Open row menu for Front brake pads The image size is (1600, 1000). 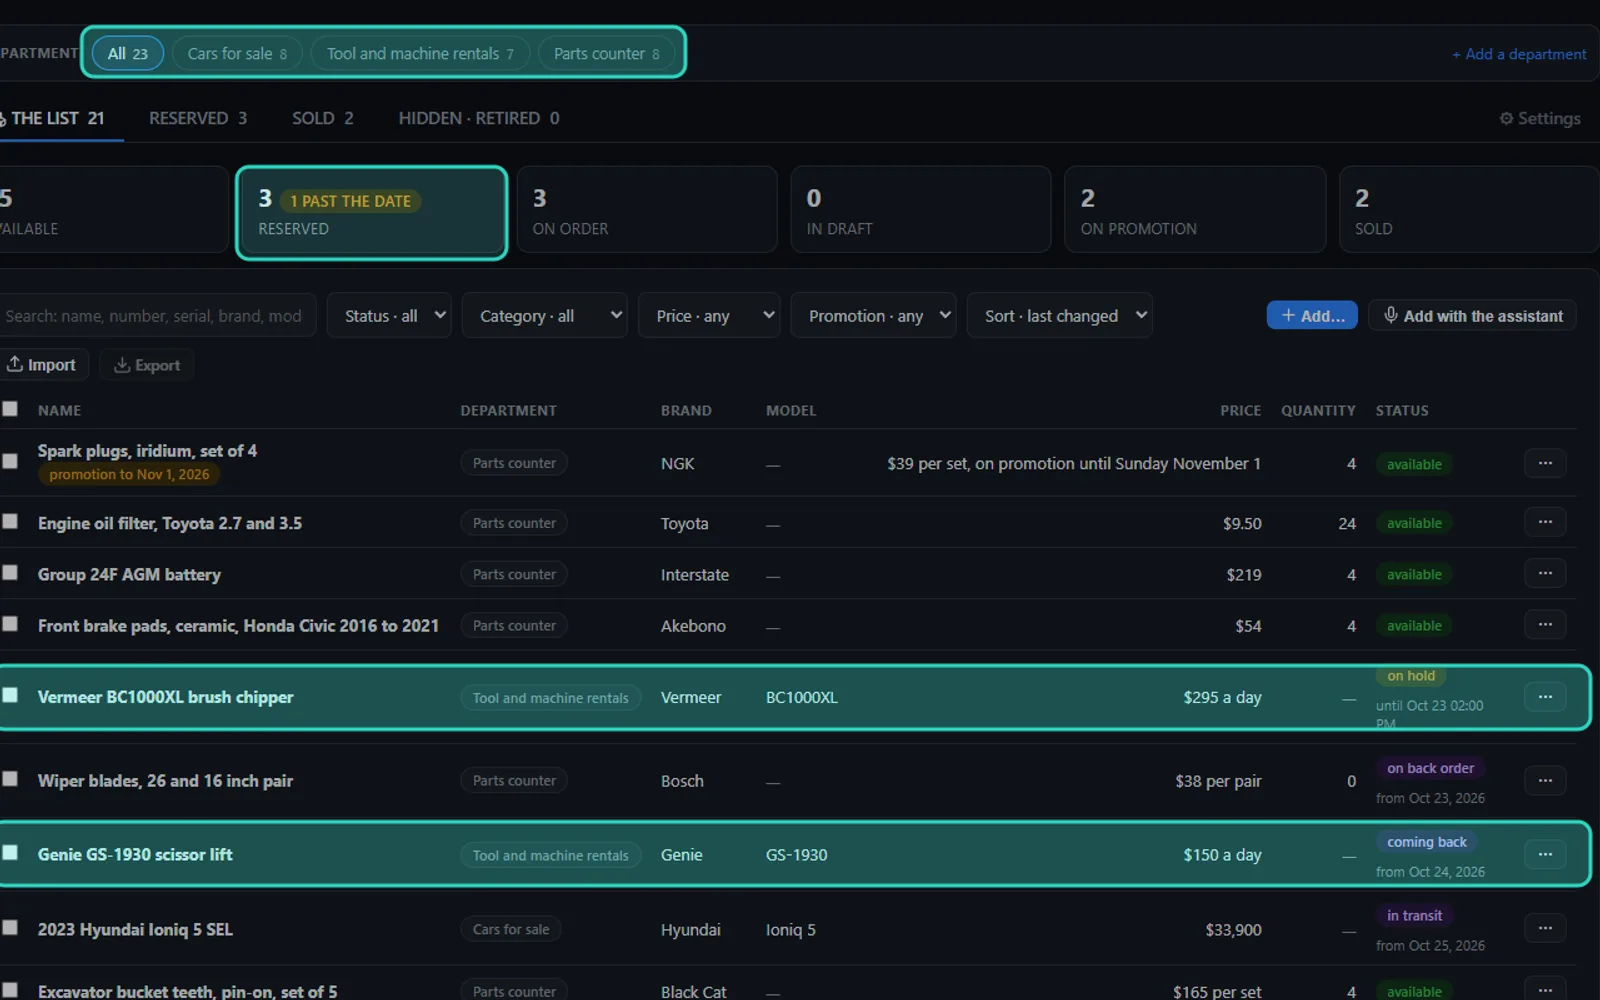tap(1545, 624)
